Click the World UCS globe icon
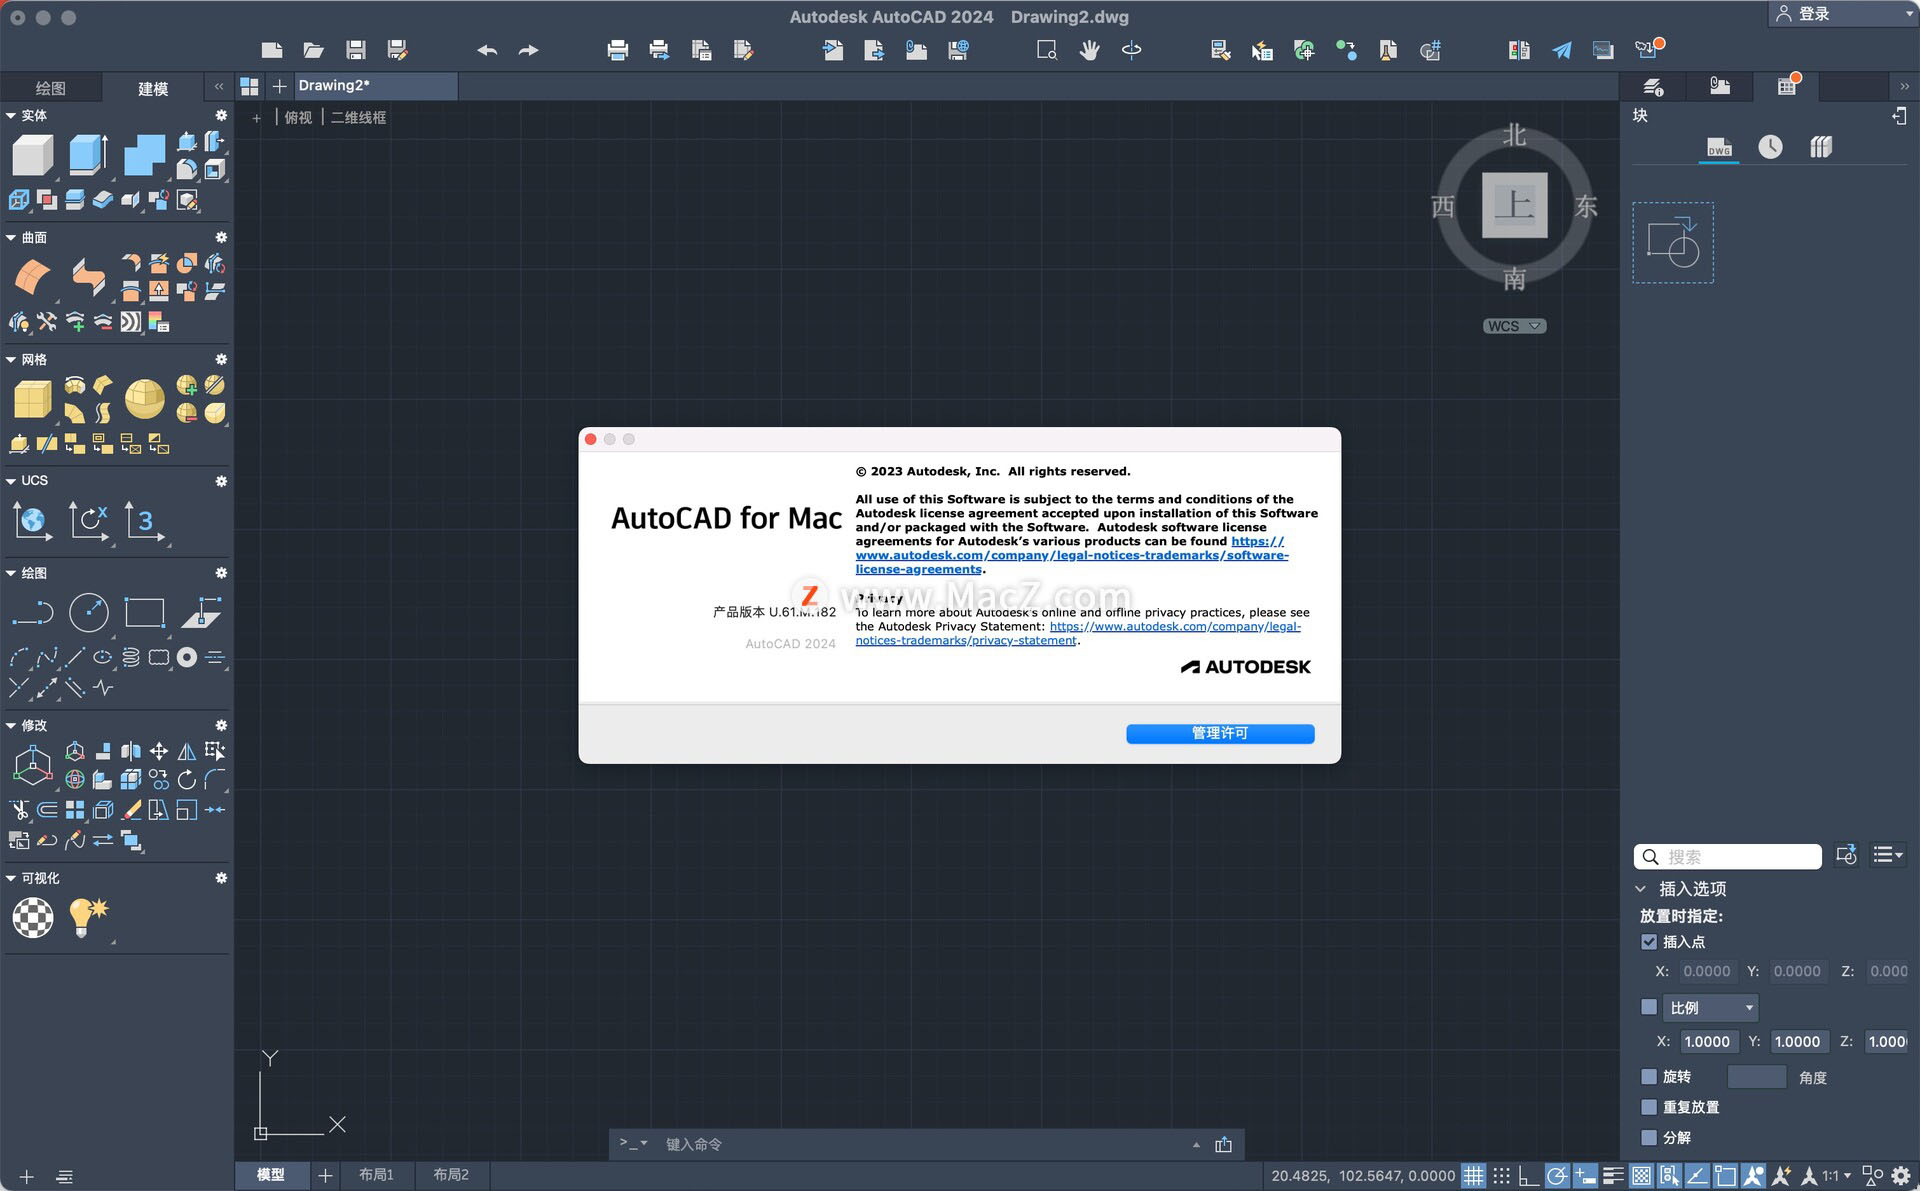Image resolution: width=1920 pixels, height=1191 pixels. pyautogui.click(x=32, y=520)
